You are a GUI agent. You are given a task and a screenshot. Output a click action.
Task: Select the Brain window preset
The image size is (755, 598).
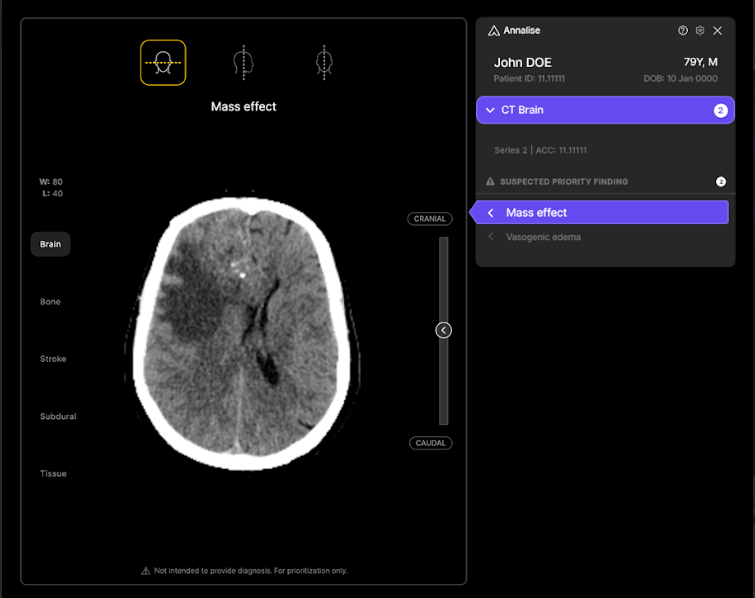[x=50, y=244]
